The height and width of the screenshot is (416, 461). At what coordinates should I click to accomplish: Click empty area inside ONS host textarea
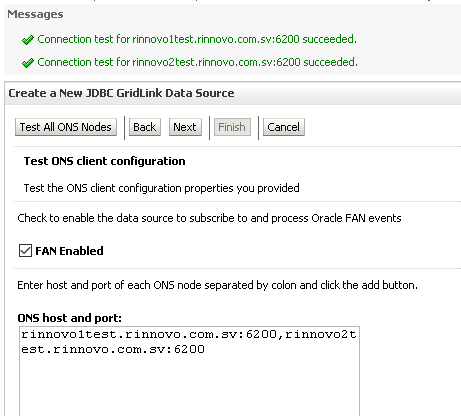pyautogui.click(x=189, y=387)
